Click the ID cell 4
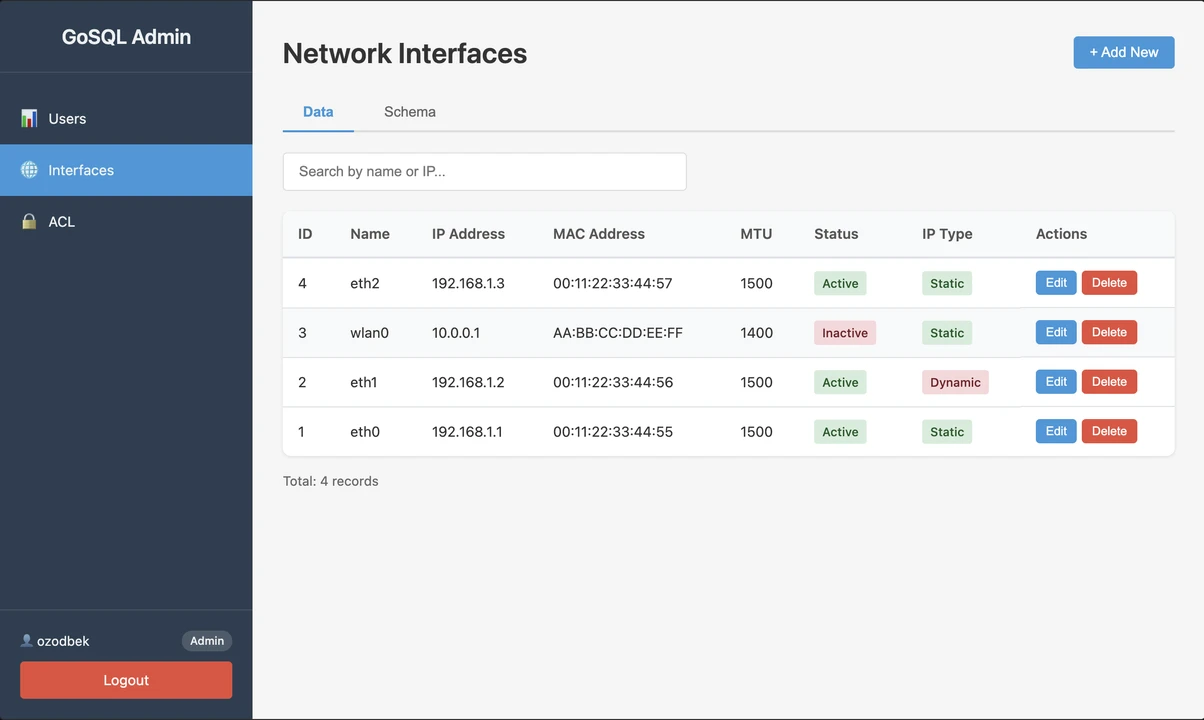Viewport: 1204px width, 720px height. pyautogui.click(x=302, y=283)
